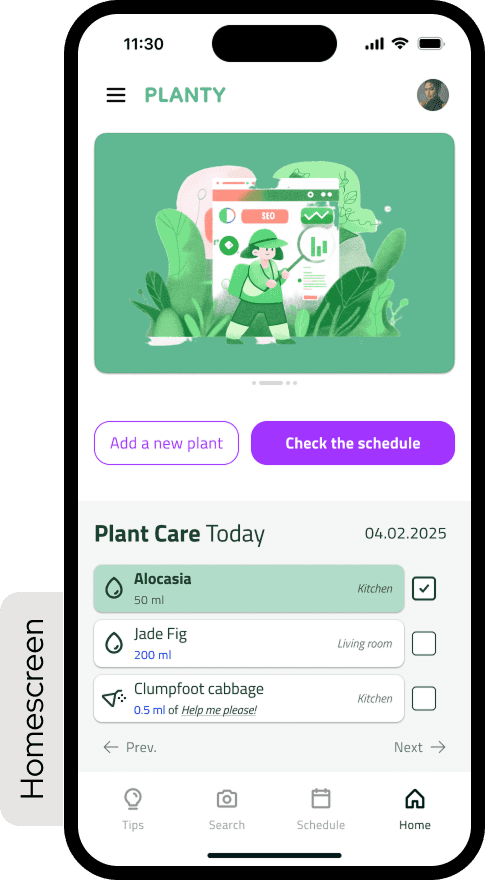Tap the Tips lightbulb icon
485x880 pixels.
[x=133, y=799]
